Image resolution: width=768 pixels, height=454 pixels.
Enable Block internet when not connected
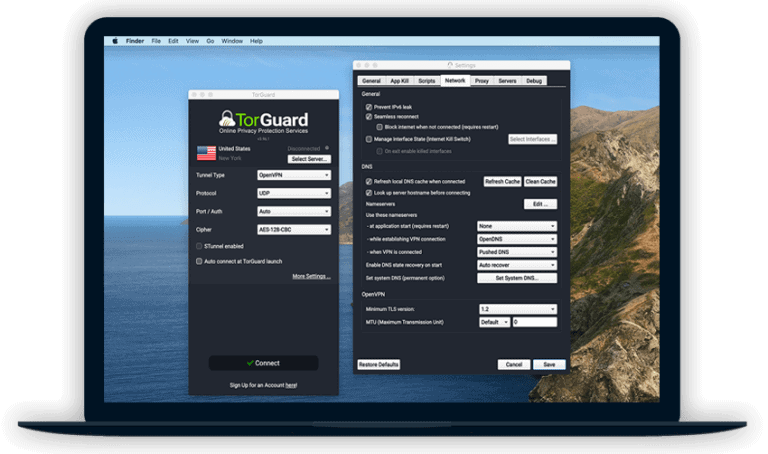point(380,127)
